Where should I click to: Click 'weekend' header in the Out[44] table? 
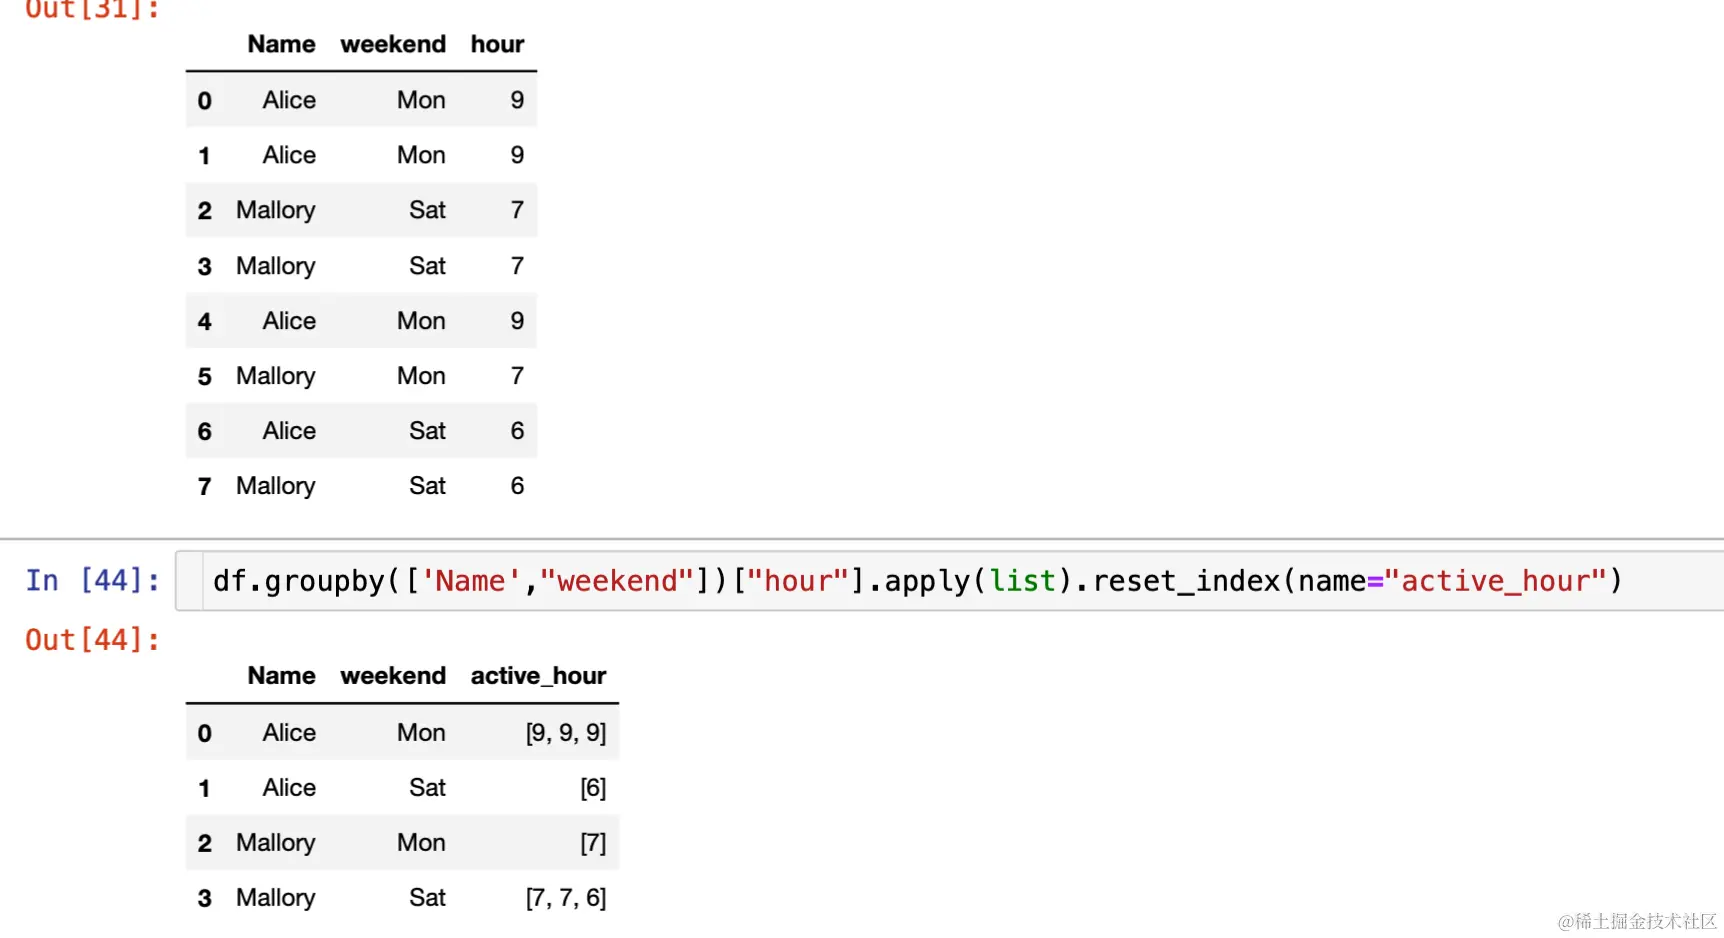point(393,676)
